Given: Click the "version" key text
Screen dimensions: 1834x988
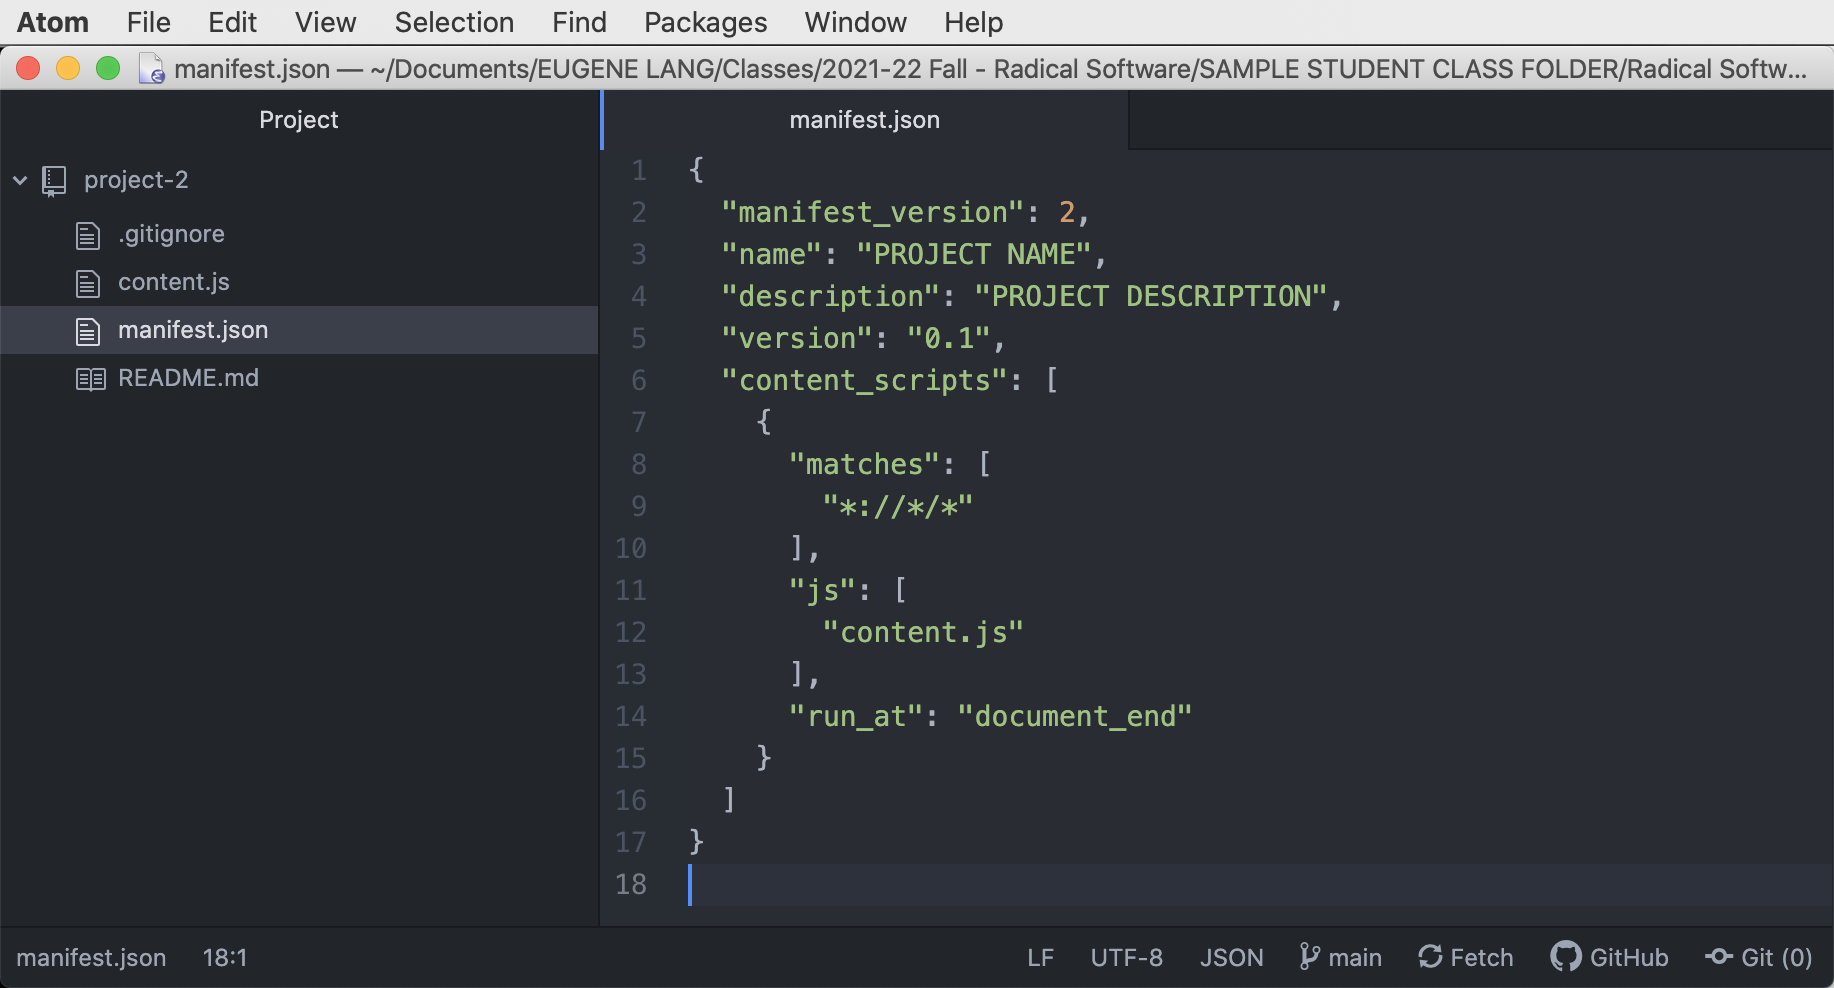Looking at the screenshot, I should (x=797, y=338).
